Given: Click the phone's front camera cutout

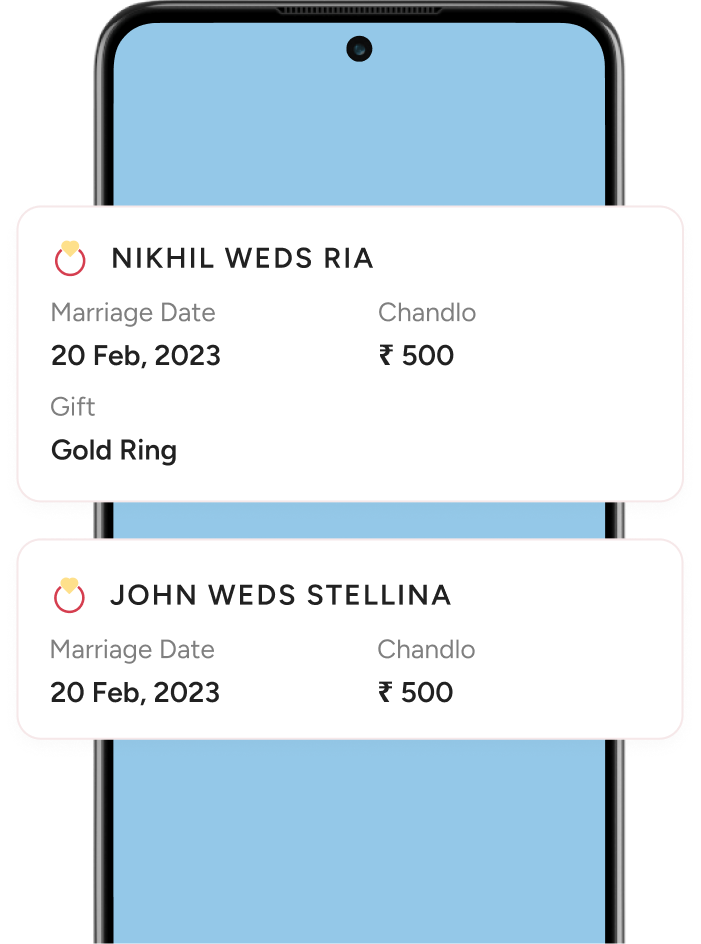Looking at the screenshot, I should [x=359, y=49].
